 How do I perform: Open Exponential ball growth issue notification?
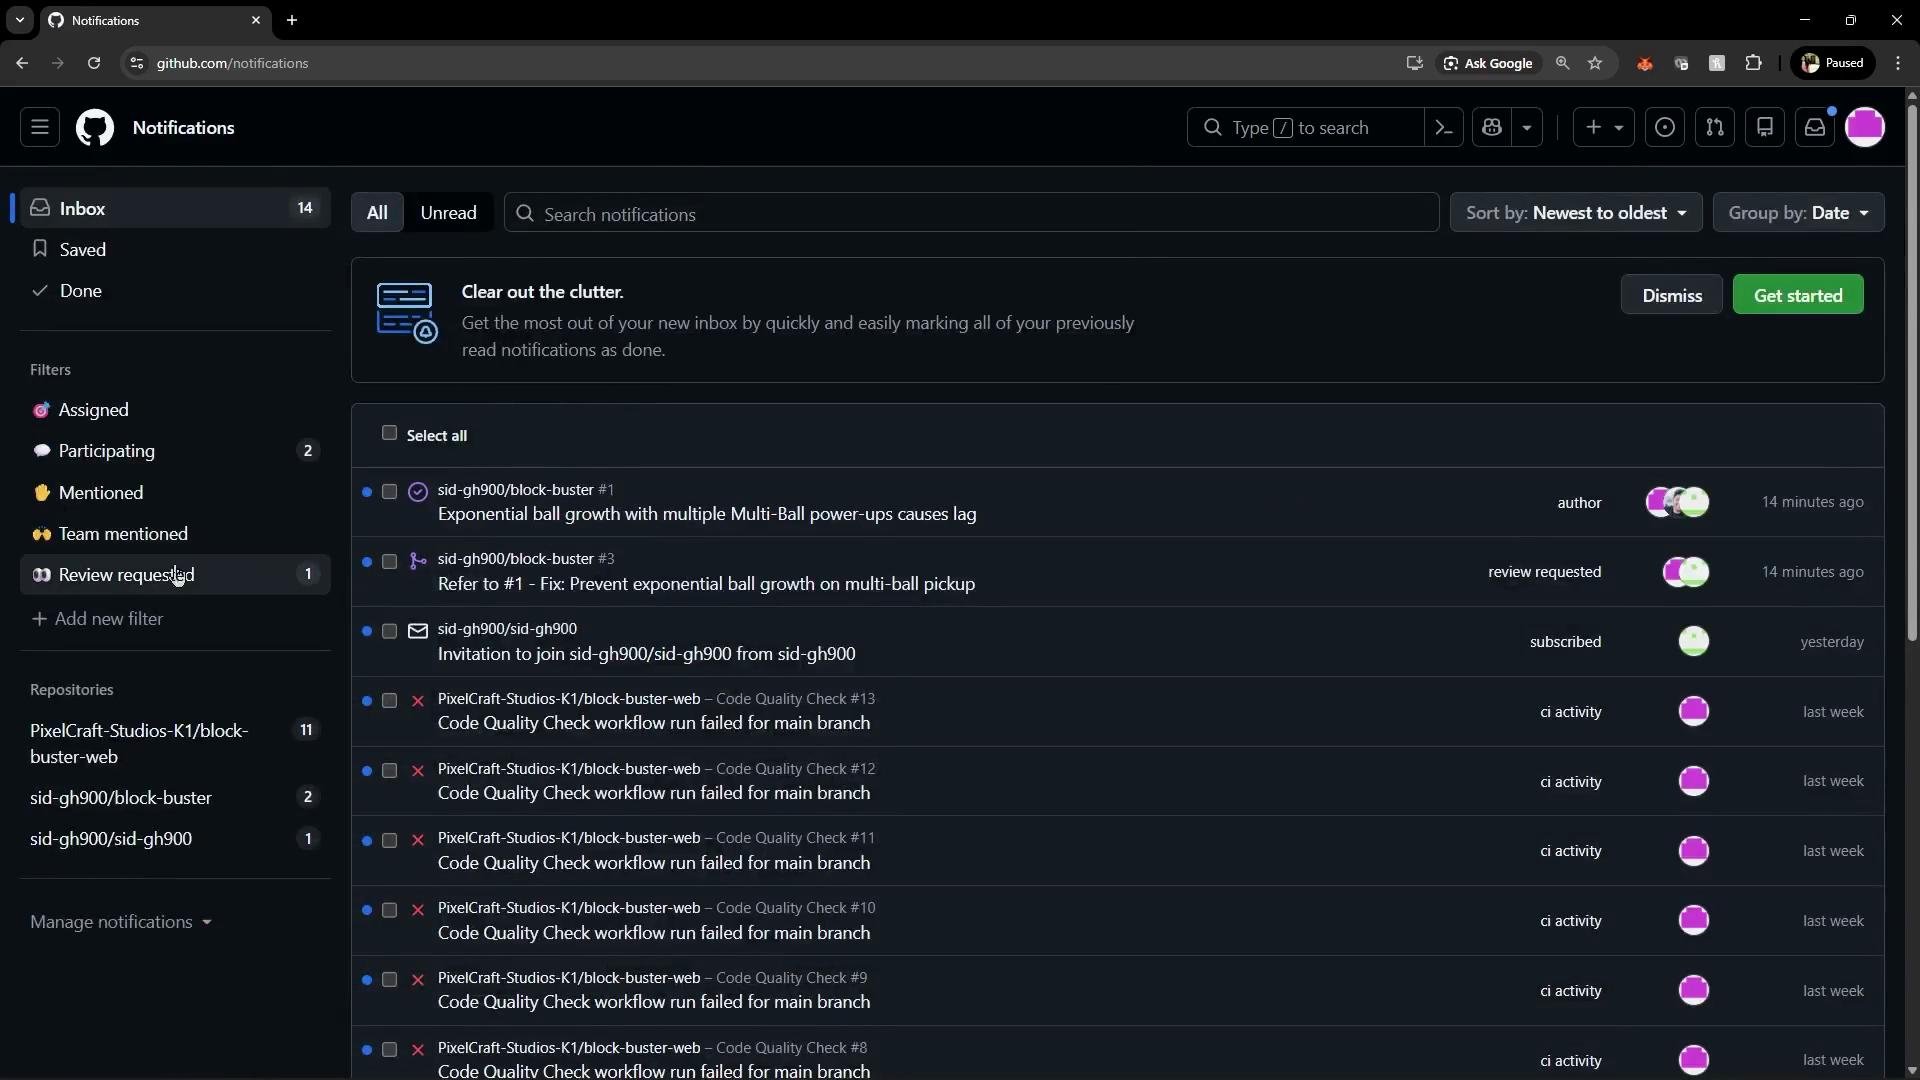tap(707, 514)
